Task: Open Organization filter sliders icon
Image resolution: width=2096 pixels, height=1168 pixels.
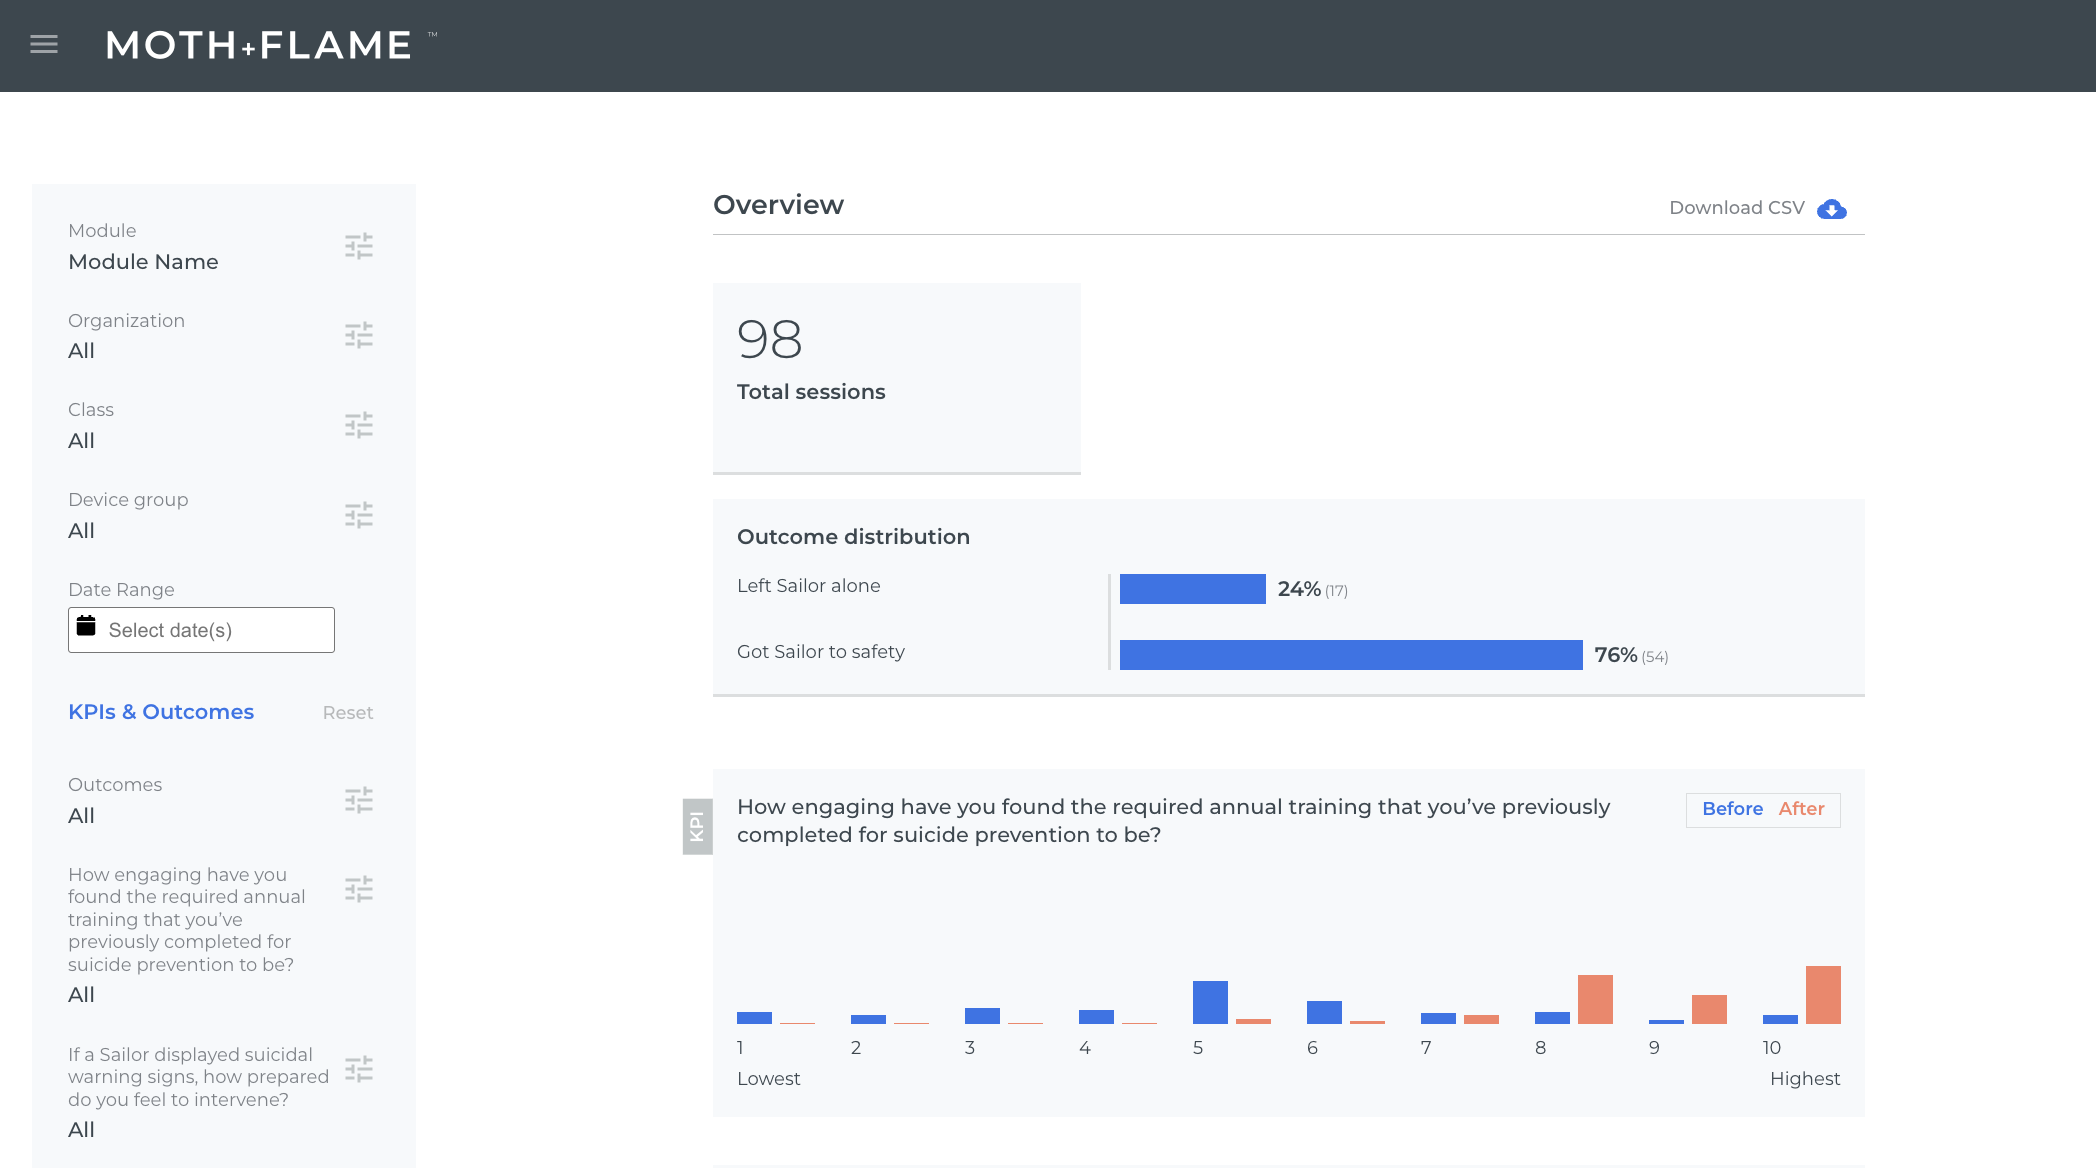Action: 359,335
